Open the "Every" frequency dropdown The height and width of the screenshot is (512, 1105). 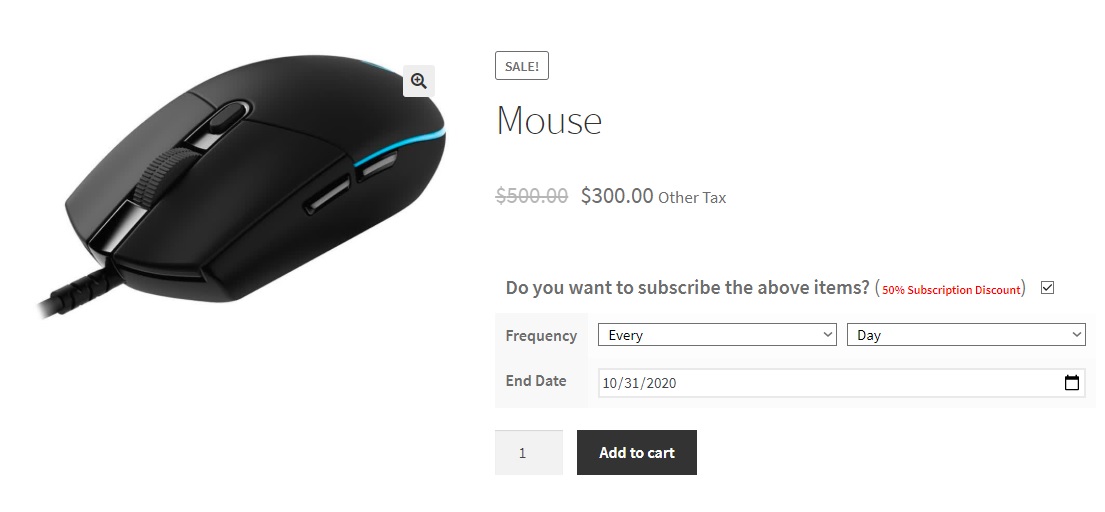point(717,335)
